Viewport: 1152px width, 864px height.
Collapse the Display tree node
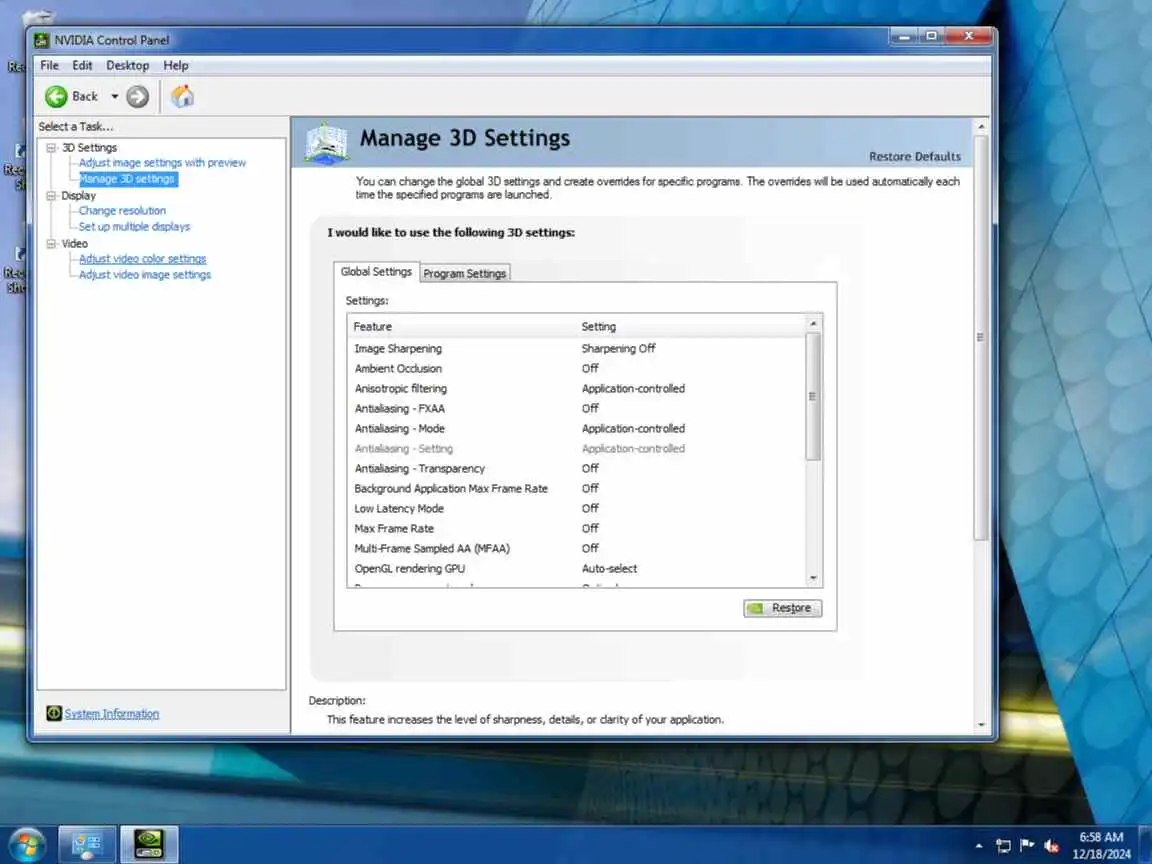point(51,195)
